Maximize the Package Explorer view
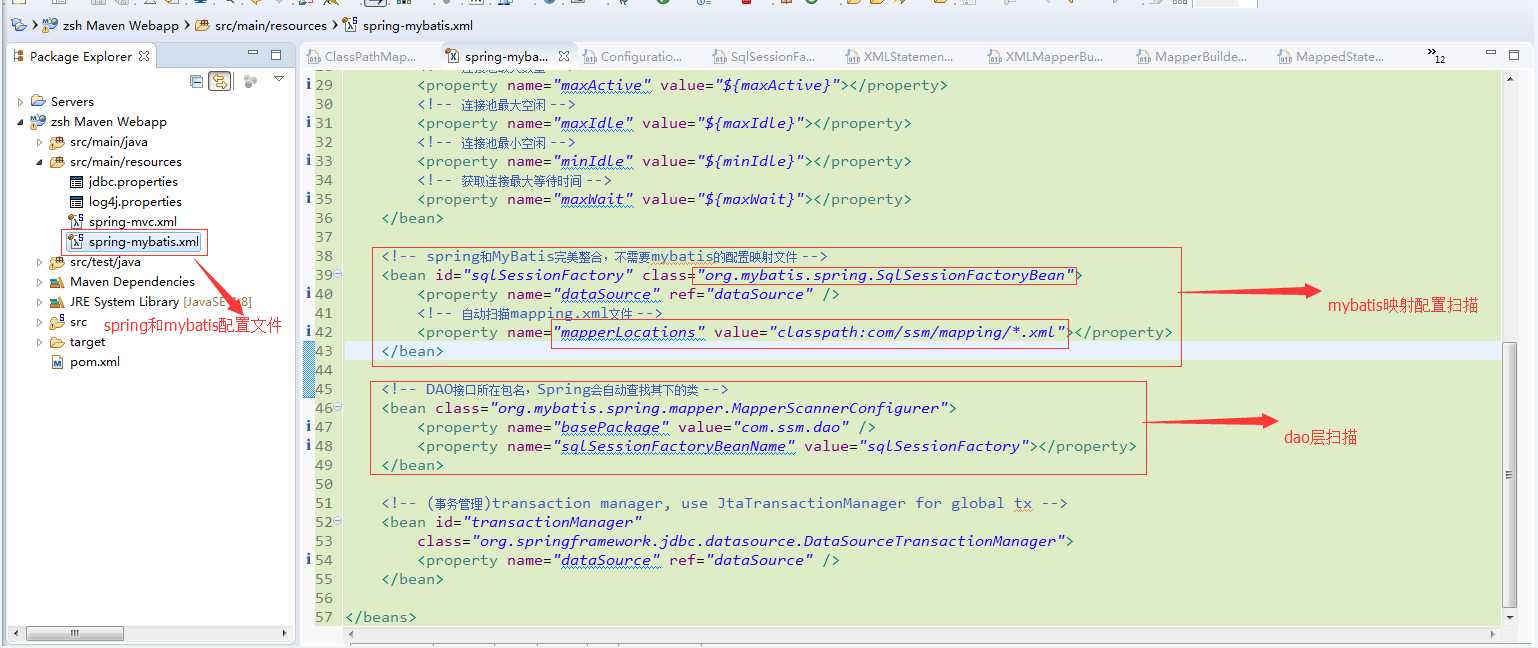Screen dimensions: 1538x648 coord(276,55)
